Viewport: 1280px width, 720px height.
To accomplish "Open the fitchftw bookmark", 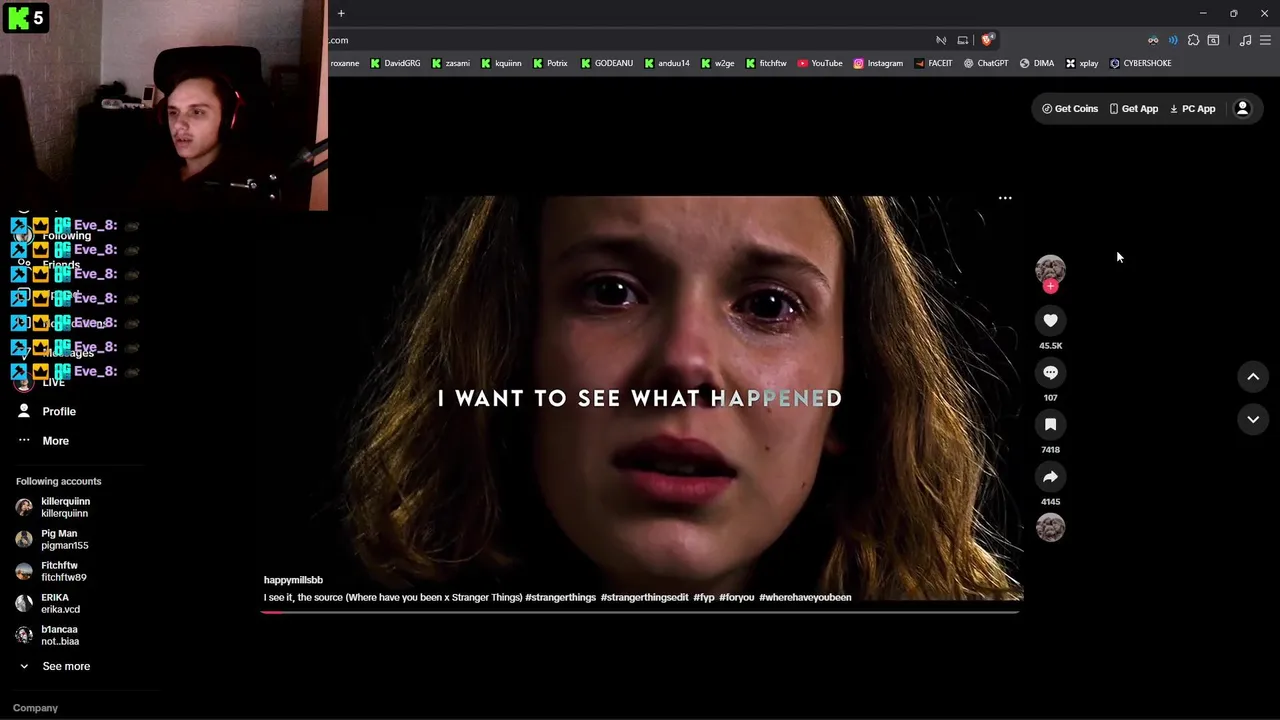I will 766,63.
